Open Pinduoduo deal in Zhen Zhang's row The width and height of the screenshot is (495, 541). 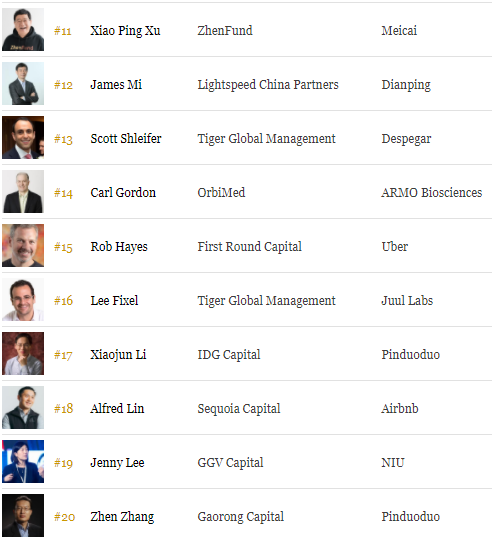point(410,517)
